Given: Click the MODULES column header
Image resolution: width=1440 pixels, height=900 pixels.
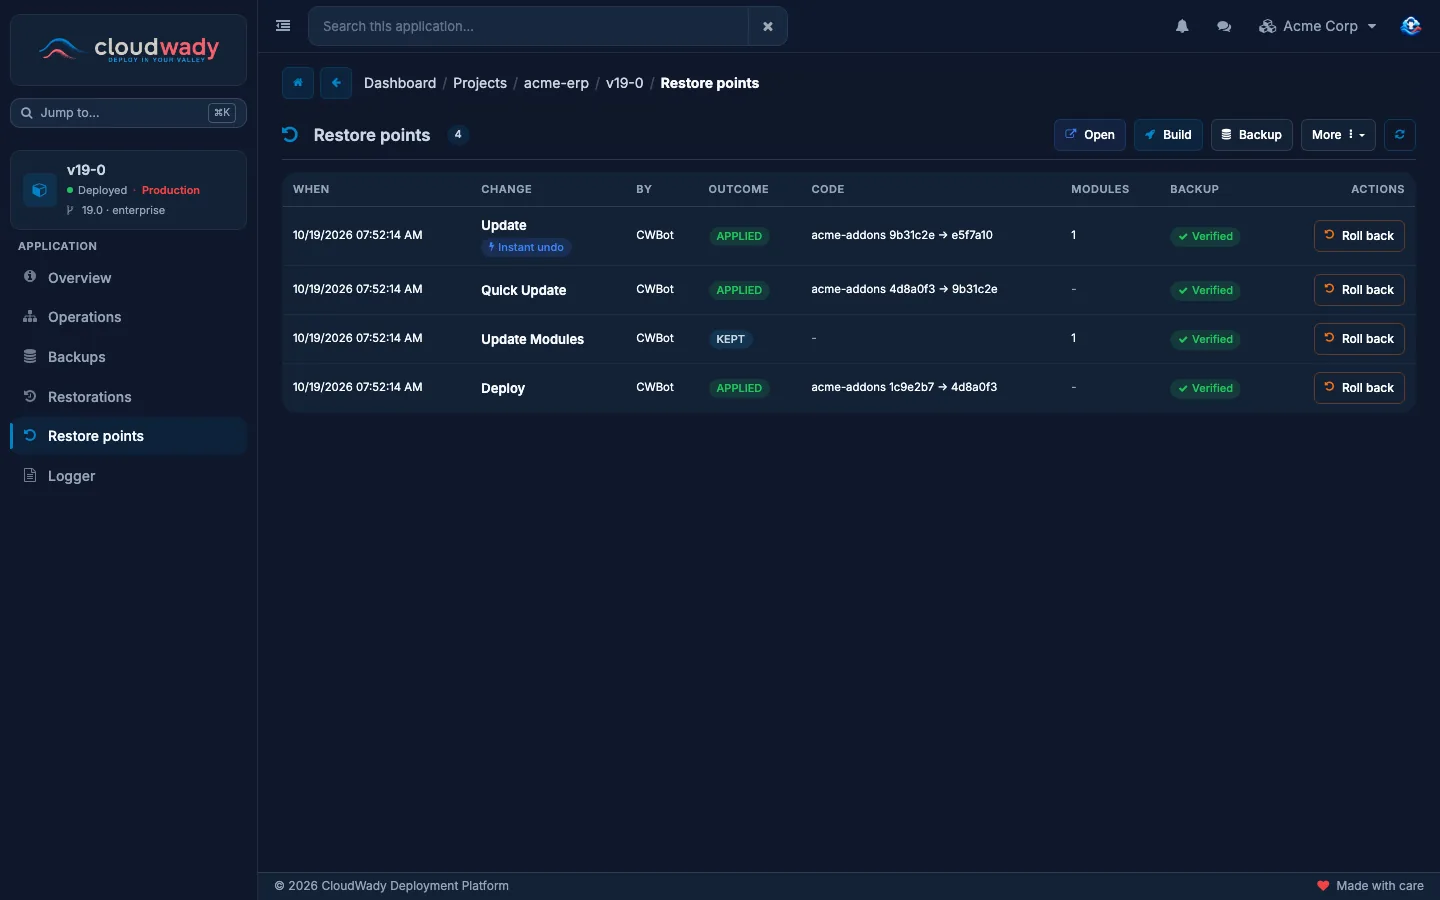Looking at the screenshot, I should click(x=1100, y=189).
